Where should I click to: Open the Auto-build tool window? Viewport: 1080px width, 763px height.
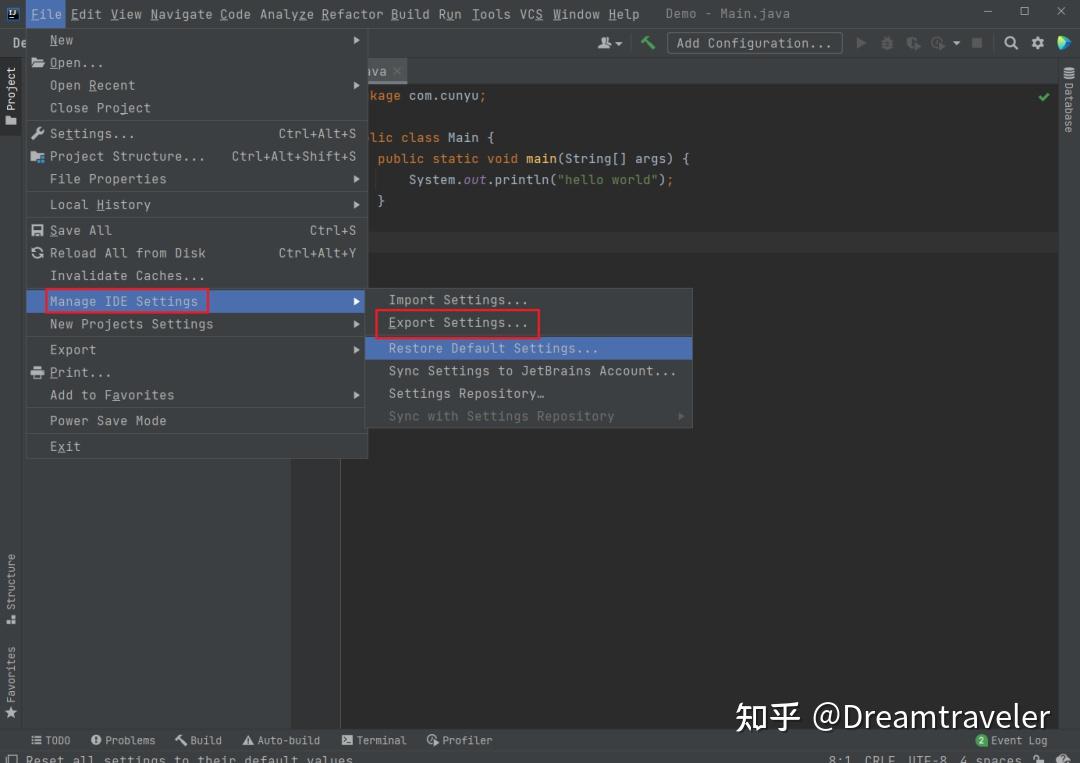[281, 740]
